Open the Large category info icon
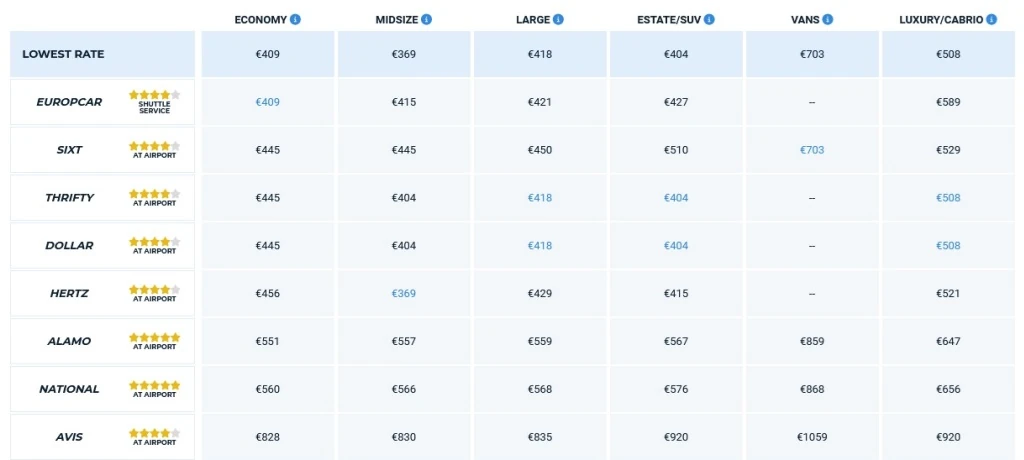This screenshot has width=1024, height=460. click(x=558, y=20)
